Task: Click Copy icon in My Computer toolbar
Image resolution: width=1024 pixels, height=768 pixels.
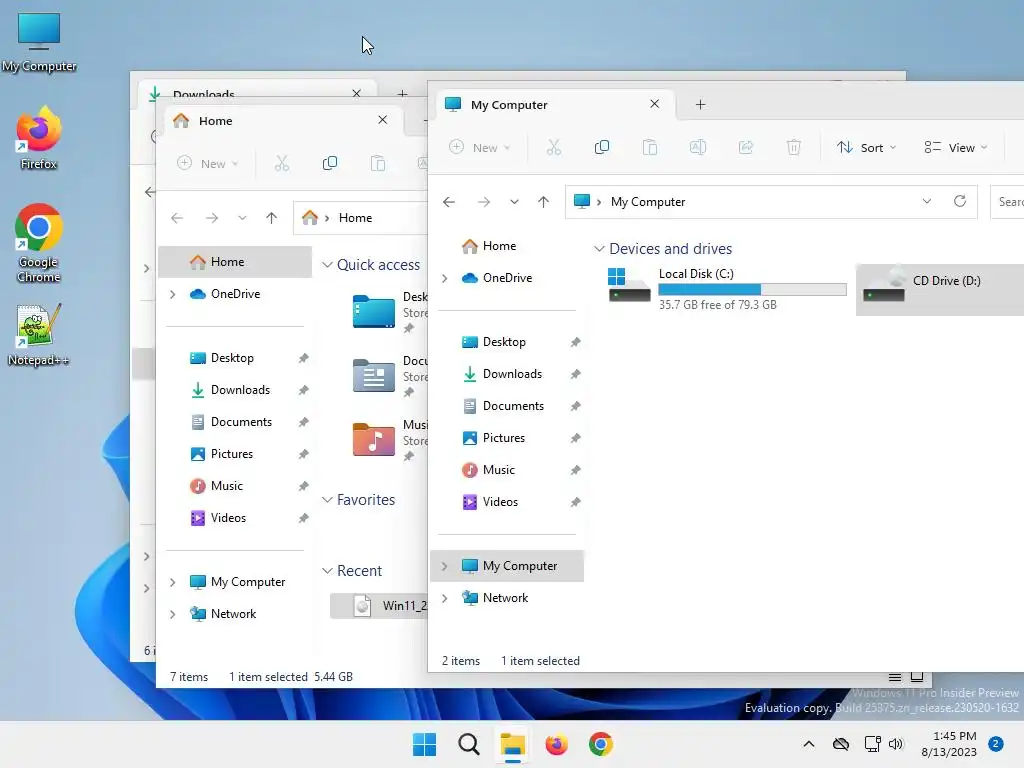Action: 601,148
